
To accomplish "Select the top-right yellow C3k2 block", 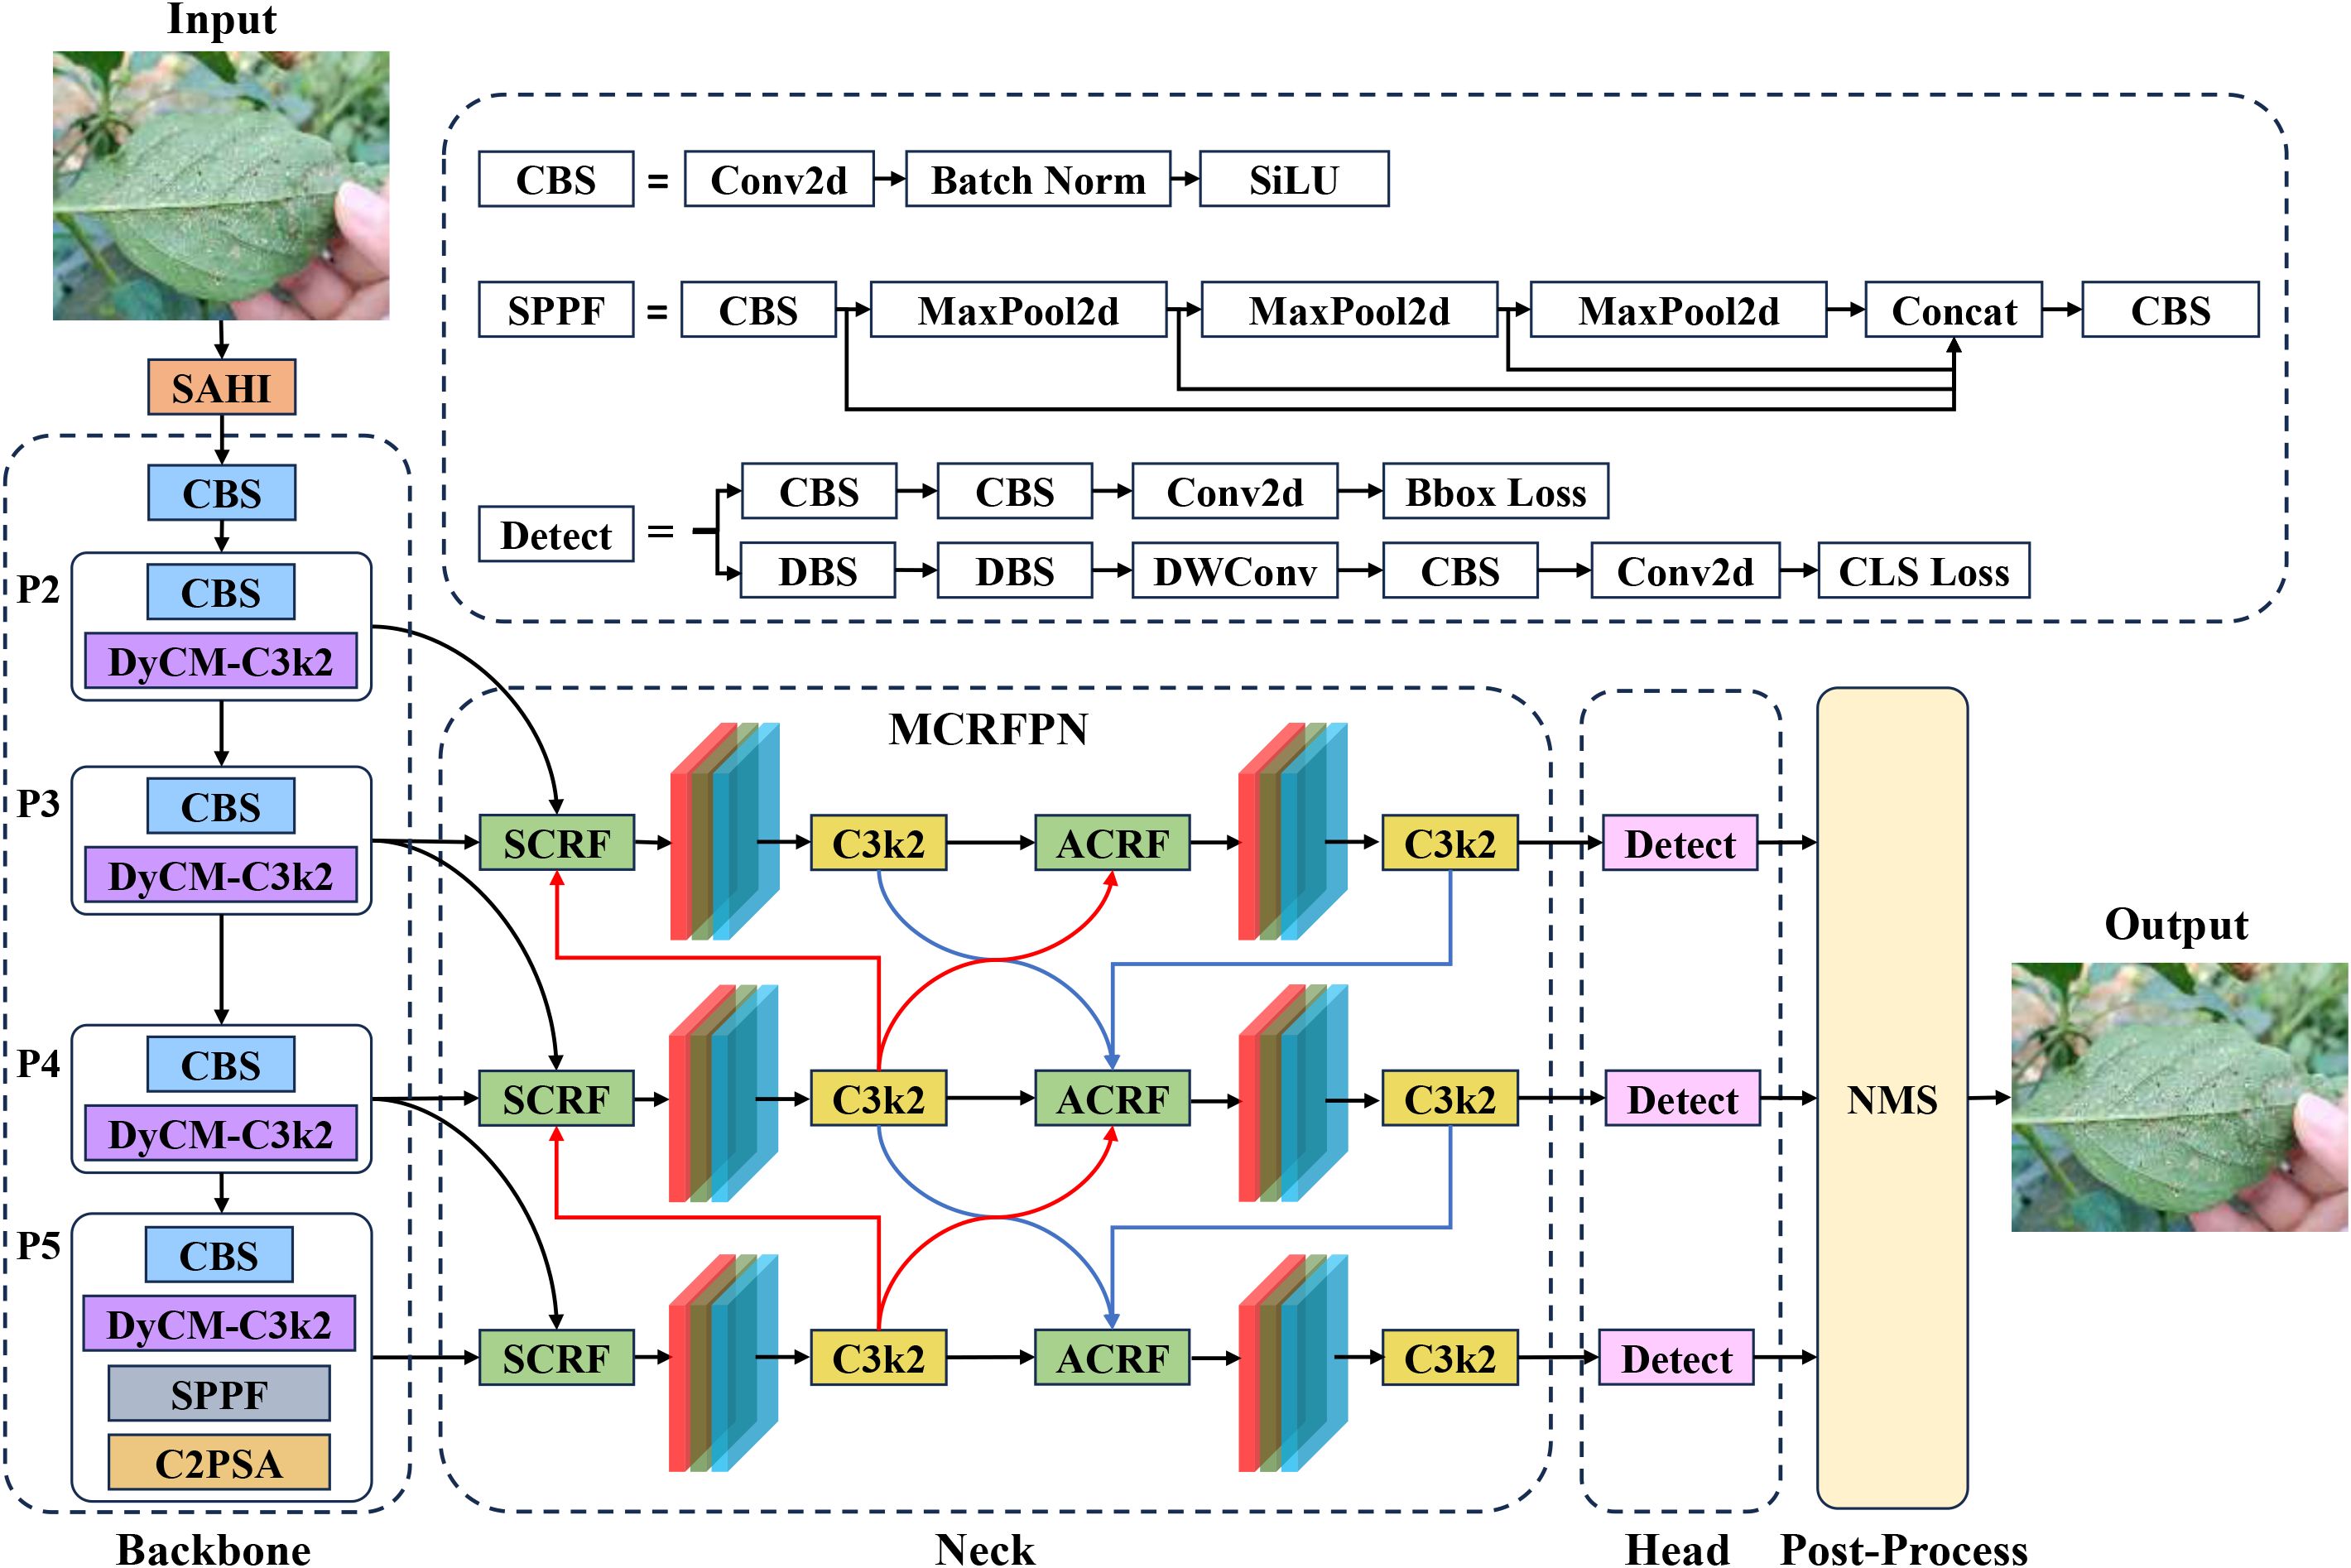I will click(x=1449, y=843).
